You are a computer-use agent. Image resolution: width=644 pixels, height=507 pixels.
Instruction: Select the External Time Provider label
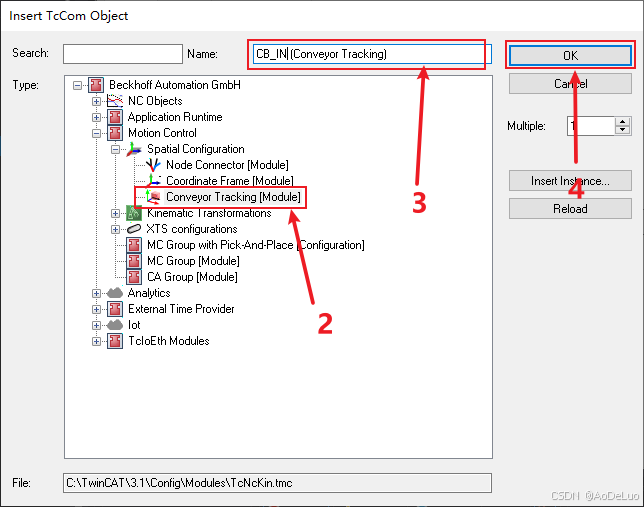pyautogui.click(x=181, y=309)
